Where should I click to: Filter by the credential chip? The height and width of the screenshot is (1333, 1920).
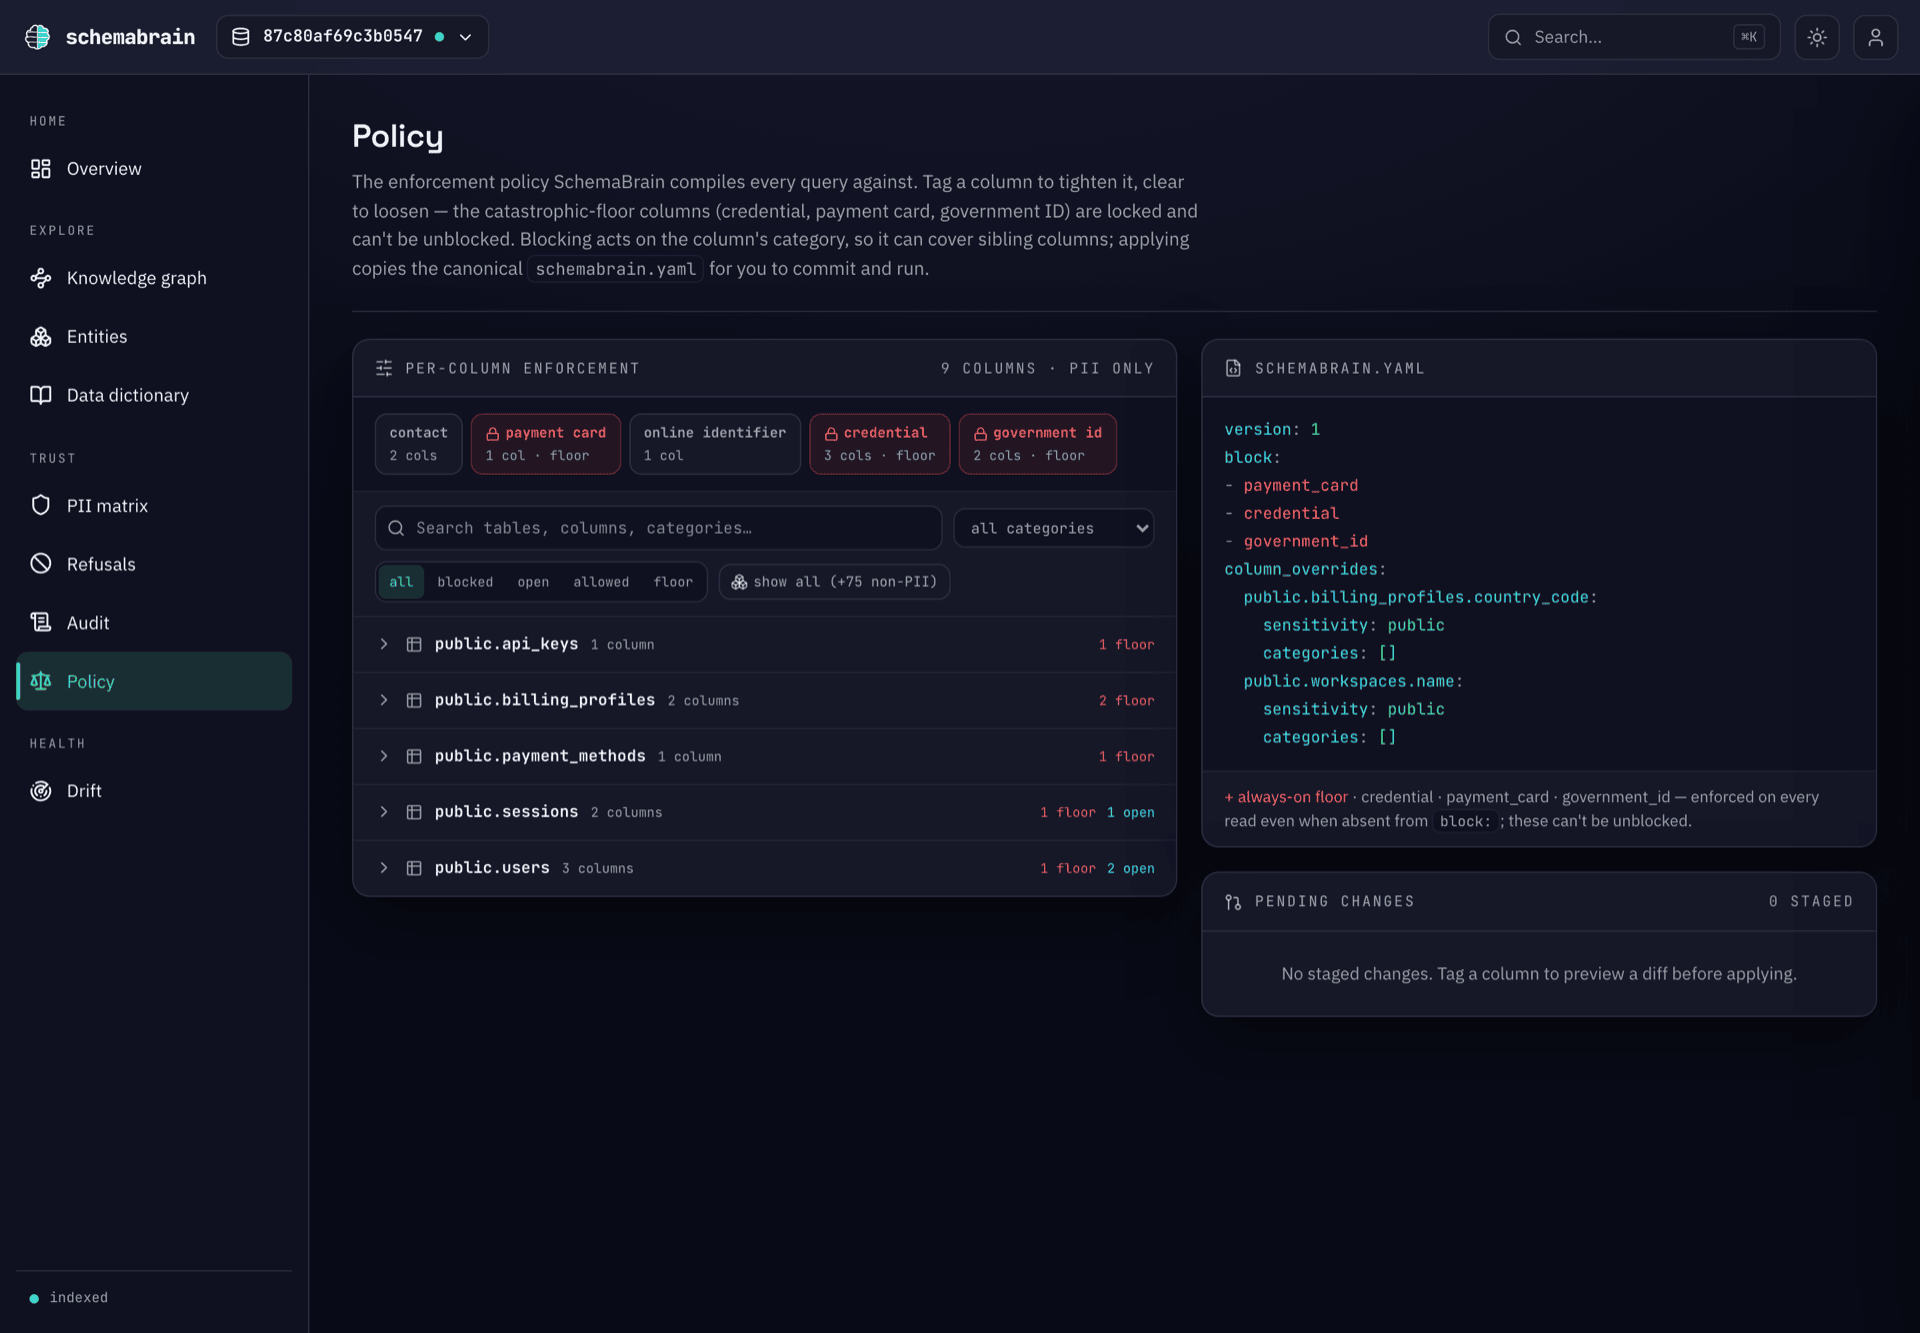coord(879,444)
